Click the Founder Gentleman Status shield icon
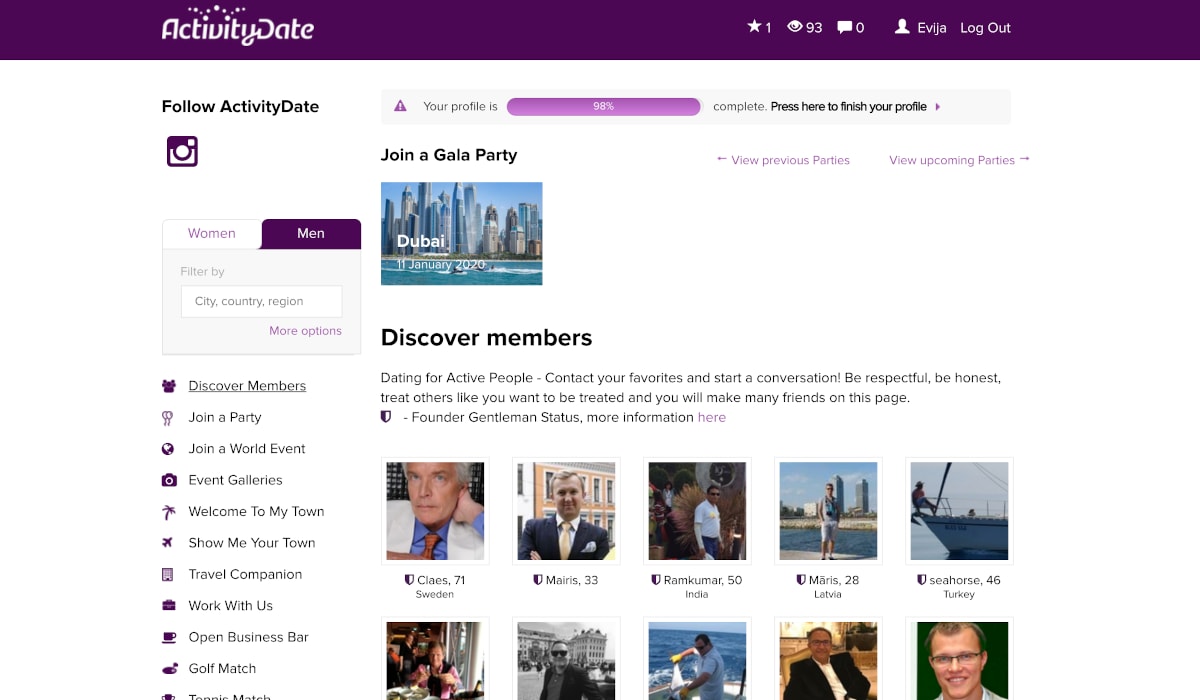Image resolution: width=1200 pixels, height=700 pixels. coord(386,417)
